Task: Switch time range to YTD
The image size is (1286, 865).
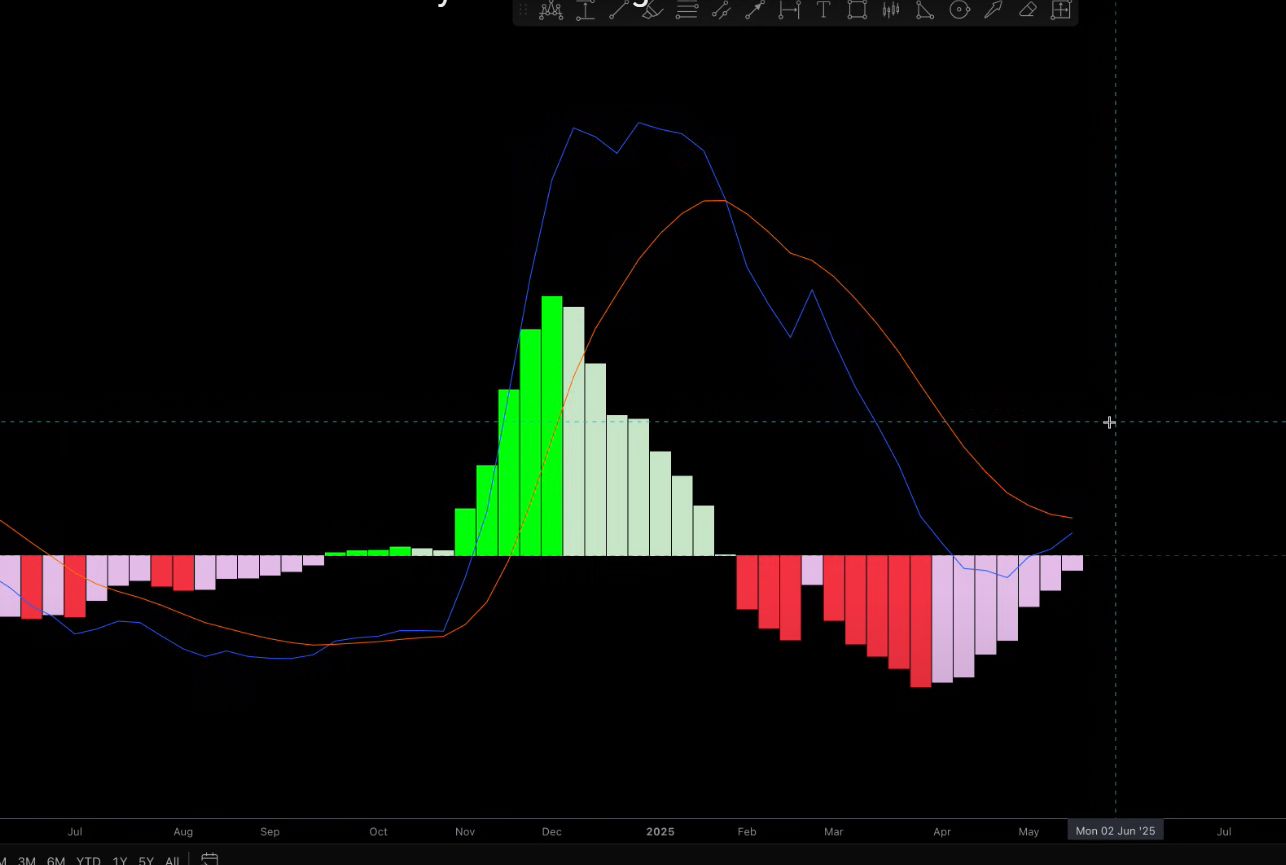Action: pos(88,860)
